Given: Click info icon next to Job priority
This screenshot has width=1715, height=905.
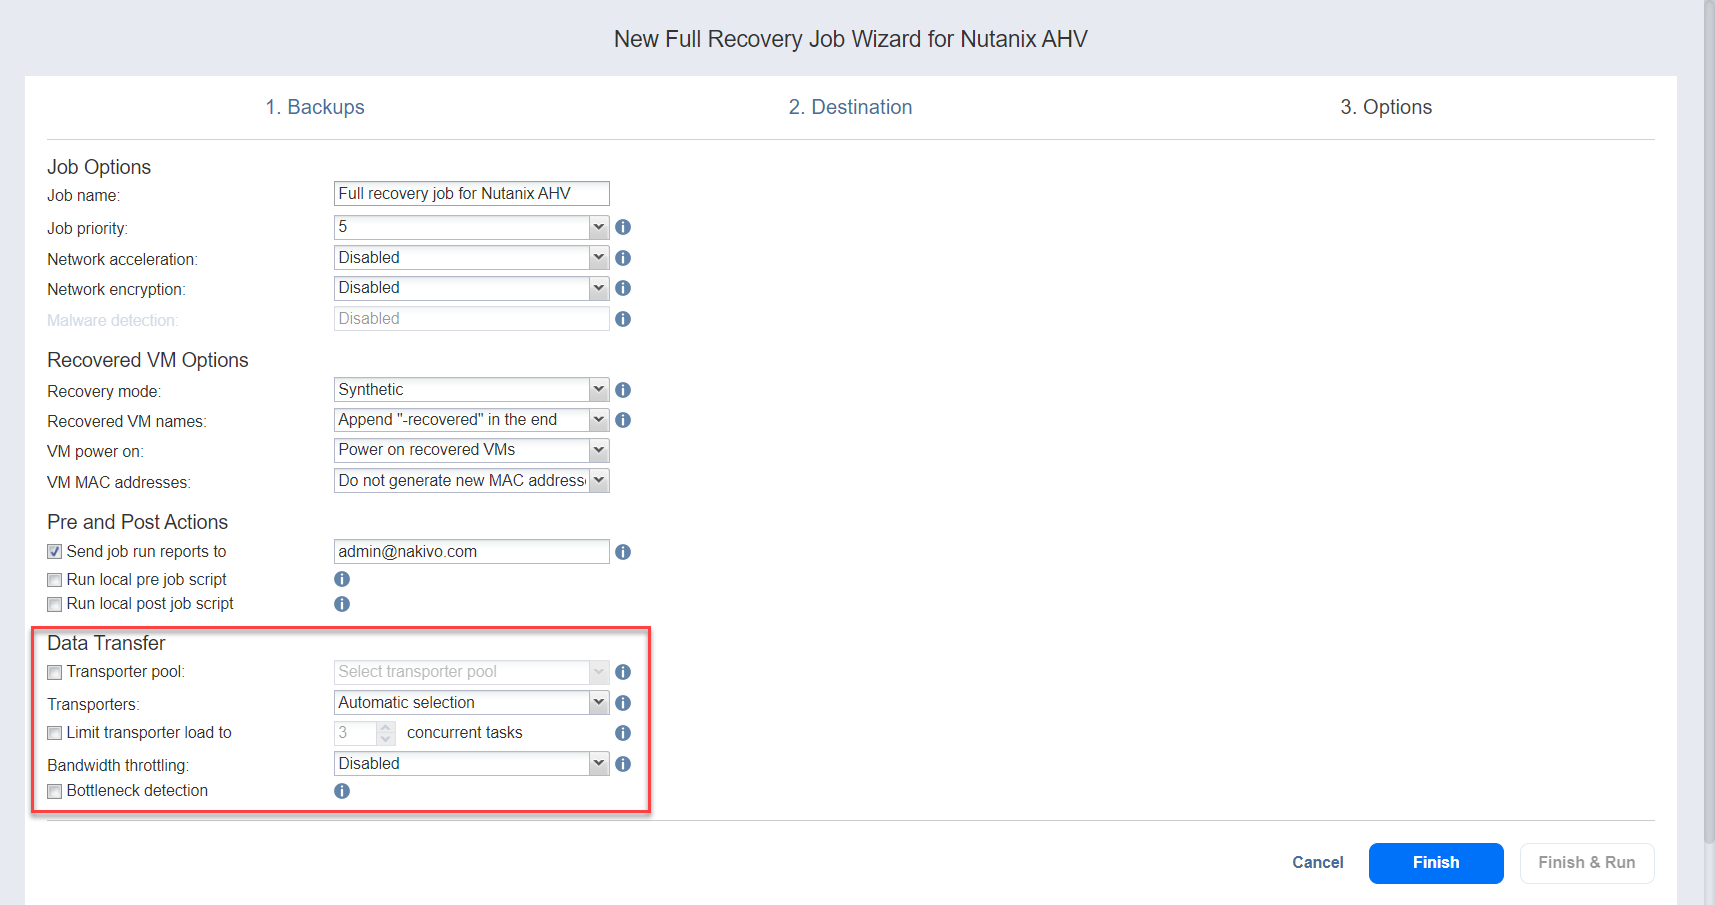Looking at the screenshot, I should tap(623, 227).
